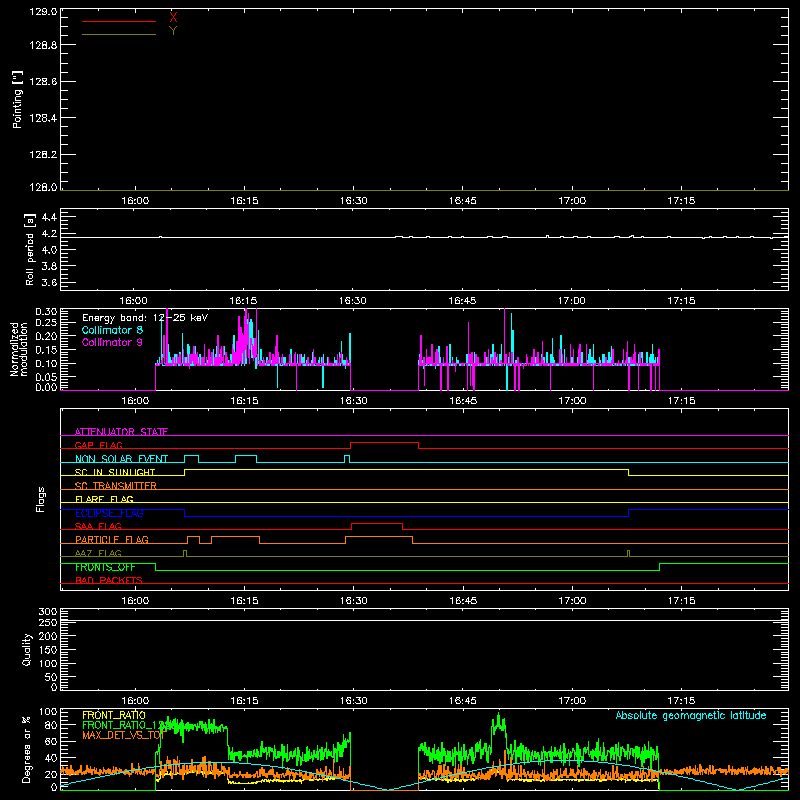Image resolution: width=800 pixels, height=800 pixels.
Task: Select the Y legend label
Action: pyautogui.click(x=173, y=31)
